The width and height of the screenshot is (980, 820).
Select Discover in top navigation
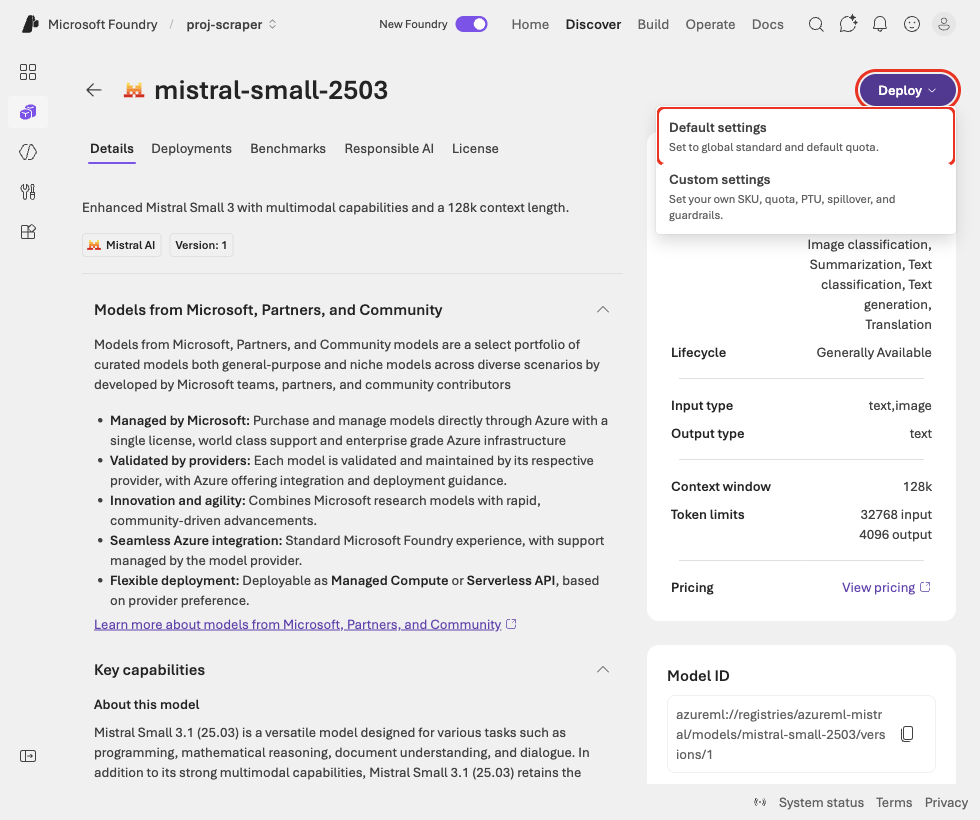pyautogui.click(x=593, y=24)
